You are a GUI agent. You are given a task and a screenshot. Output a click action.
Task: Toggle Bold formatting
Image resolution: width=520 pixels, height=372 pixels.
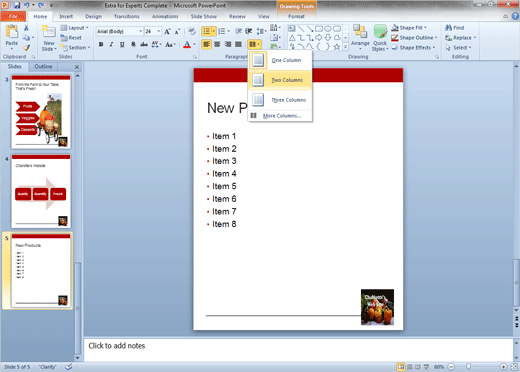point(101,44)
